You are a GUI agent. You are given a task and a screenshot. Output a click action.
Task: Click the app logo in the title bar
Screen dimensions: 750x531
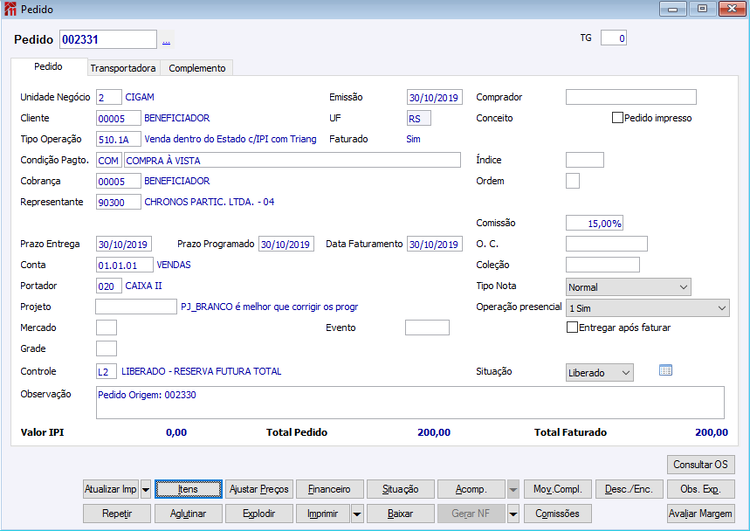pyautogui.click(x=10, y=9)
